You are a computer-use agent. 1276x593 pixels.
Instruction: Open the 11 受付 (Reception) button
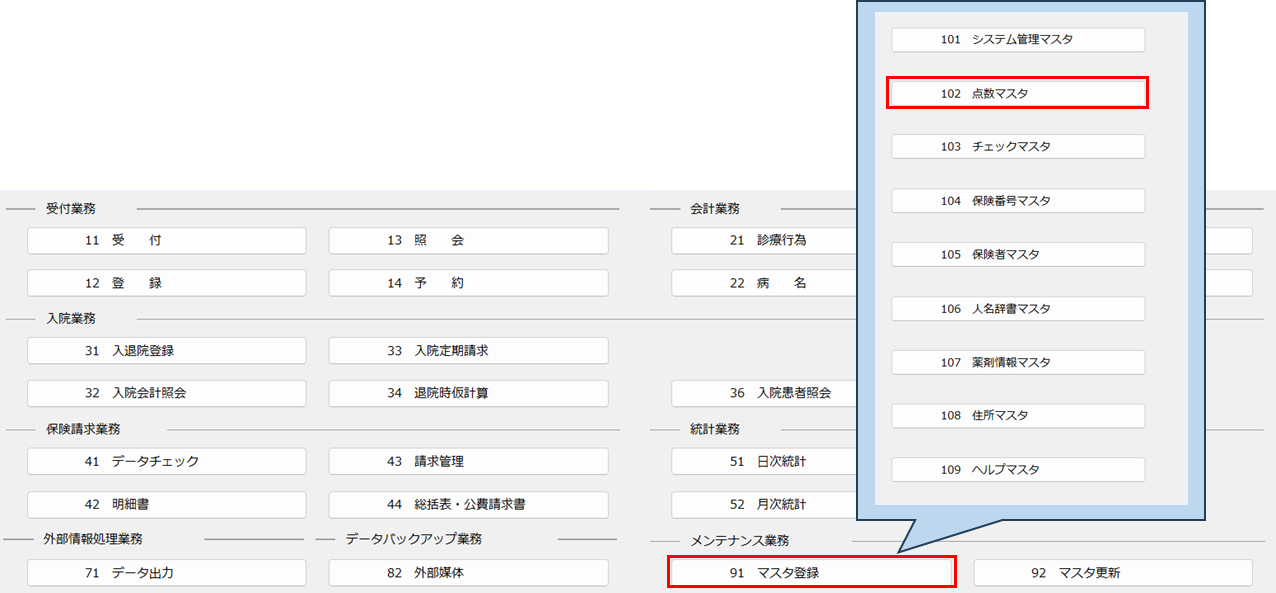[x=166, y=240]
